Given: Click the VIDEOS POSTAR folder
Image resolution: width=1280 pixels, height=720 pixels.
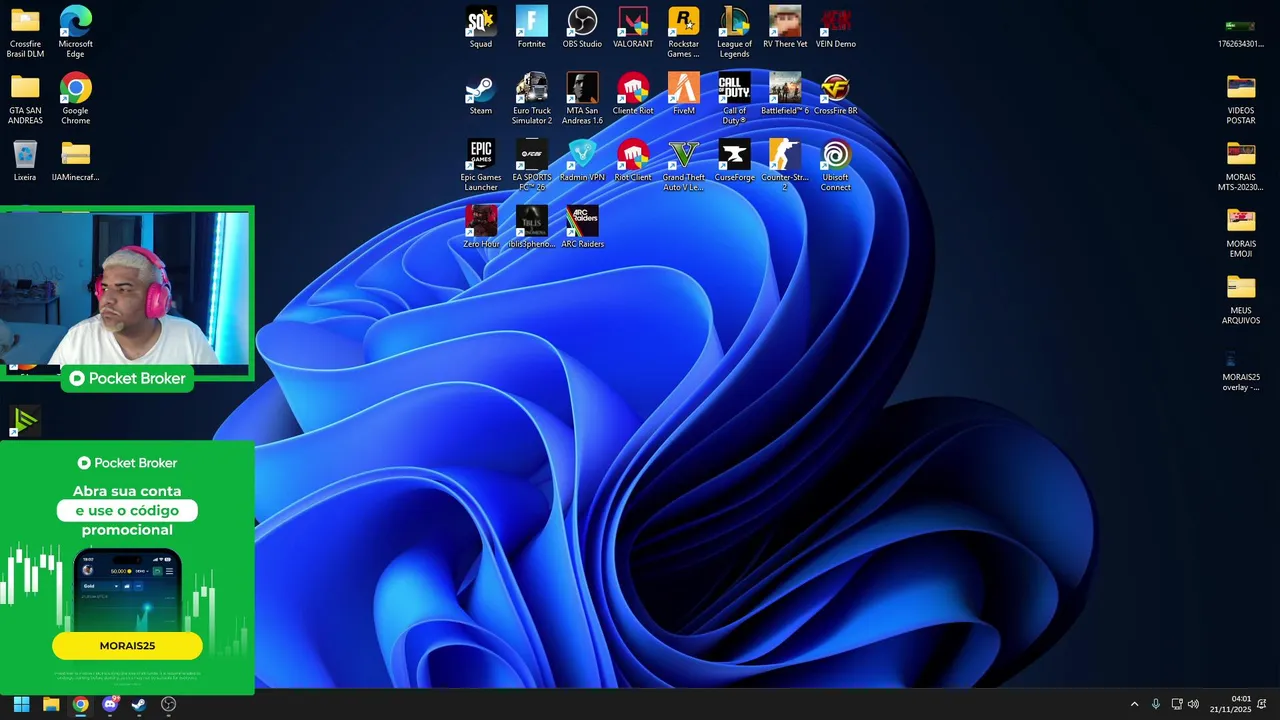Looking at the screenshot, I should [x=1241, y=99].
